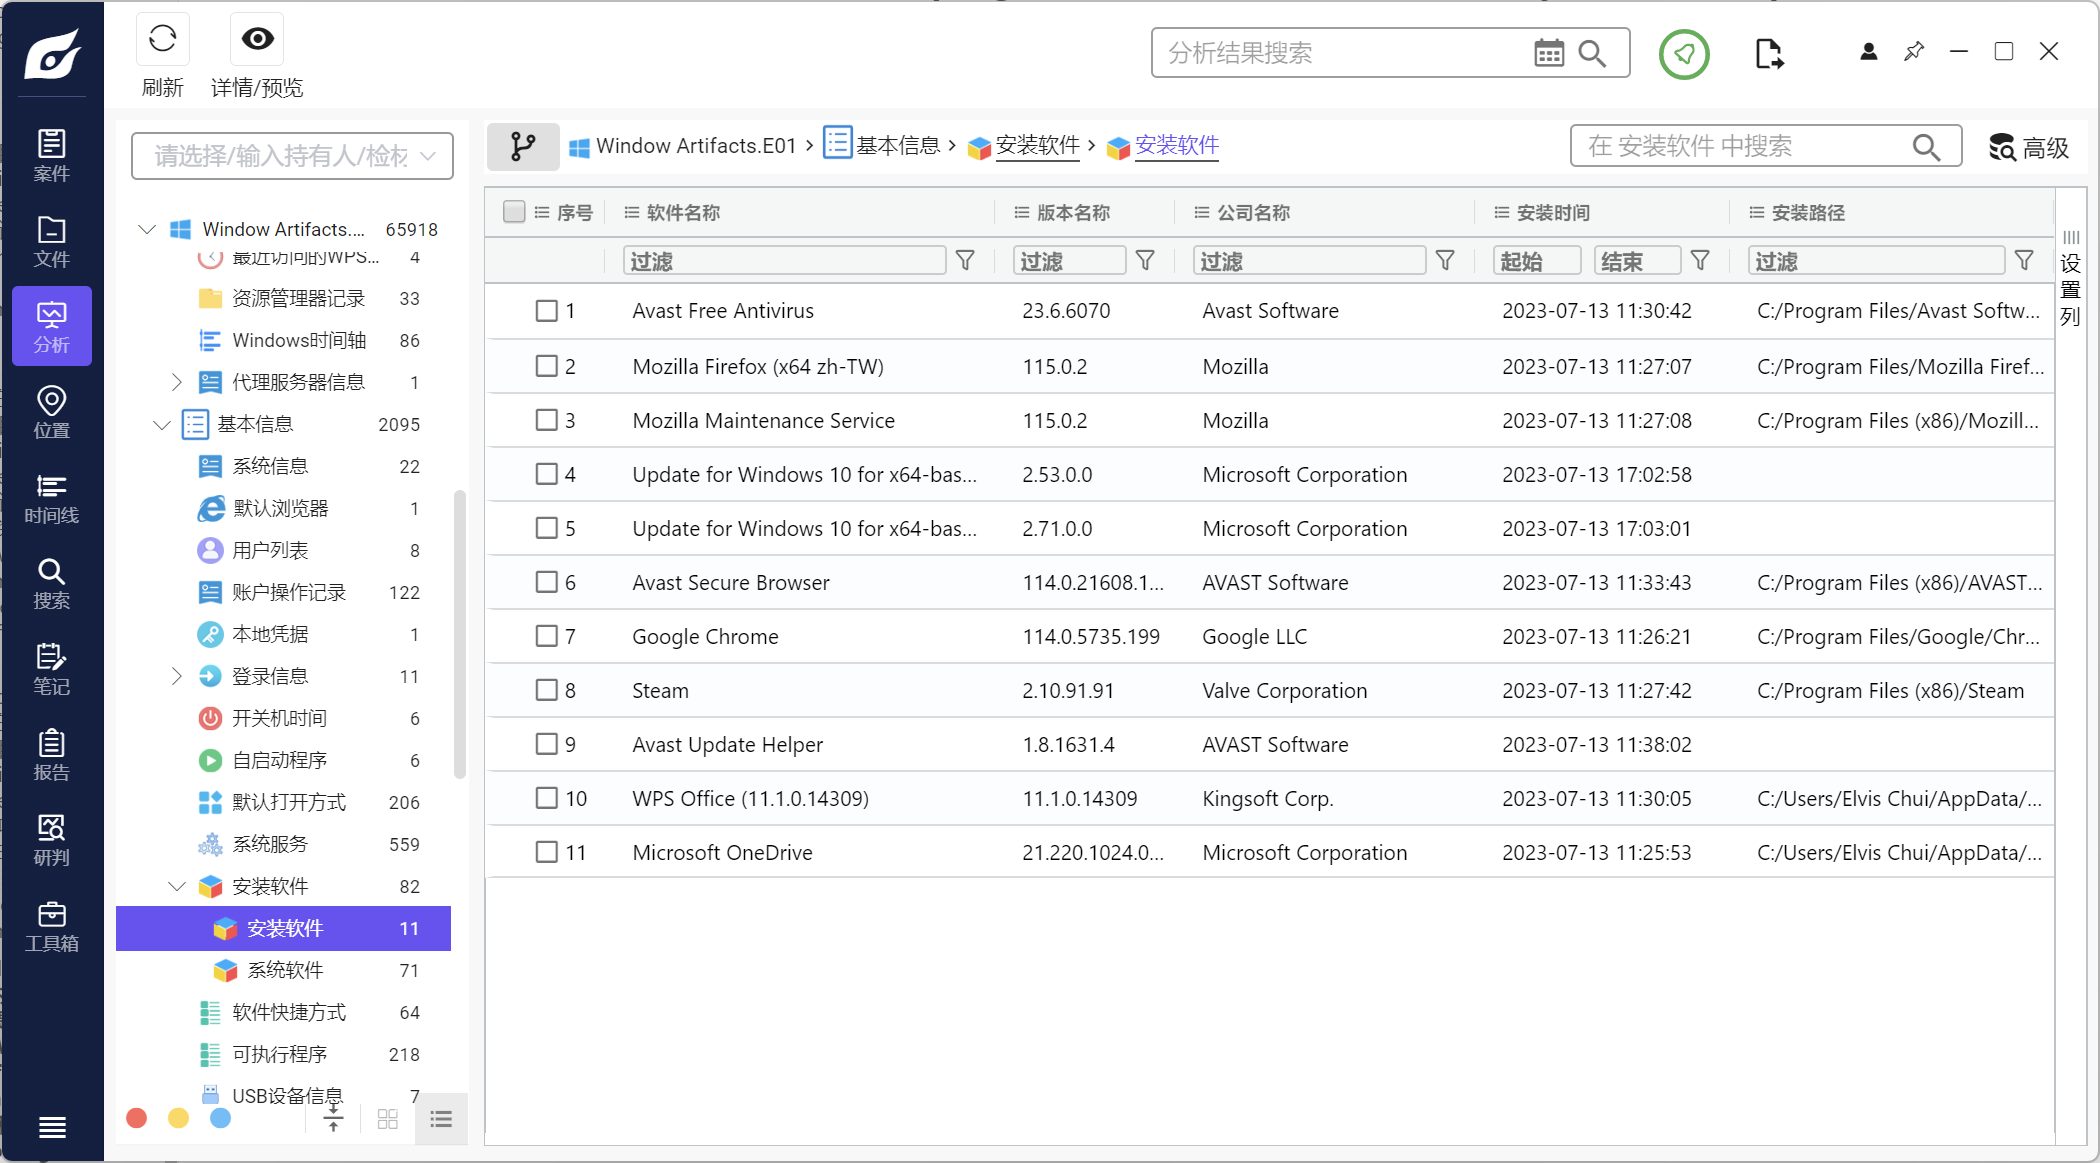Click the user account icon
Viewport: 2100px width, 1163px height.
[1868, 51]
